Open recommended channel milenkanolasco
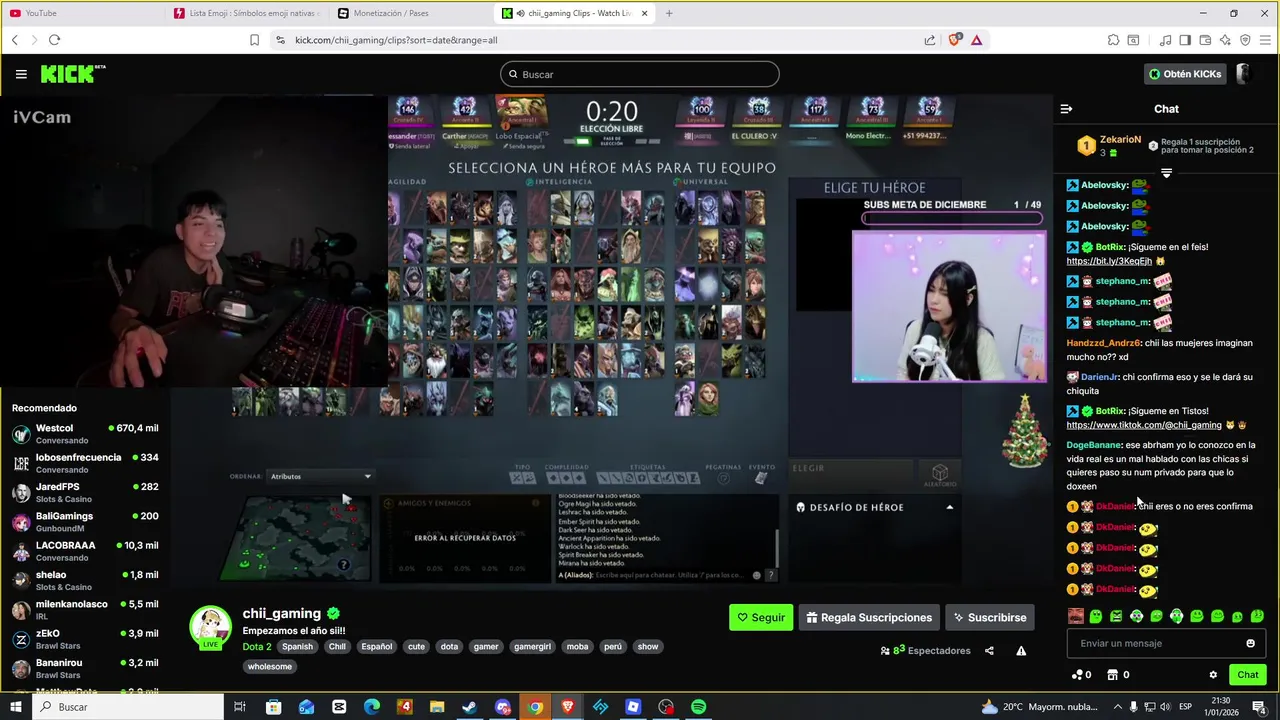 pyautogui.click(x=85, y=610)
